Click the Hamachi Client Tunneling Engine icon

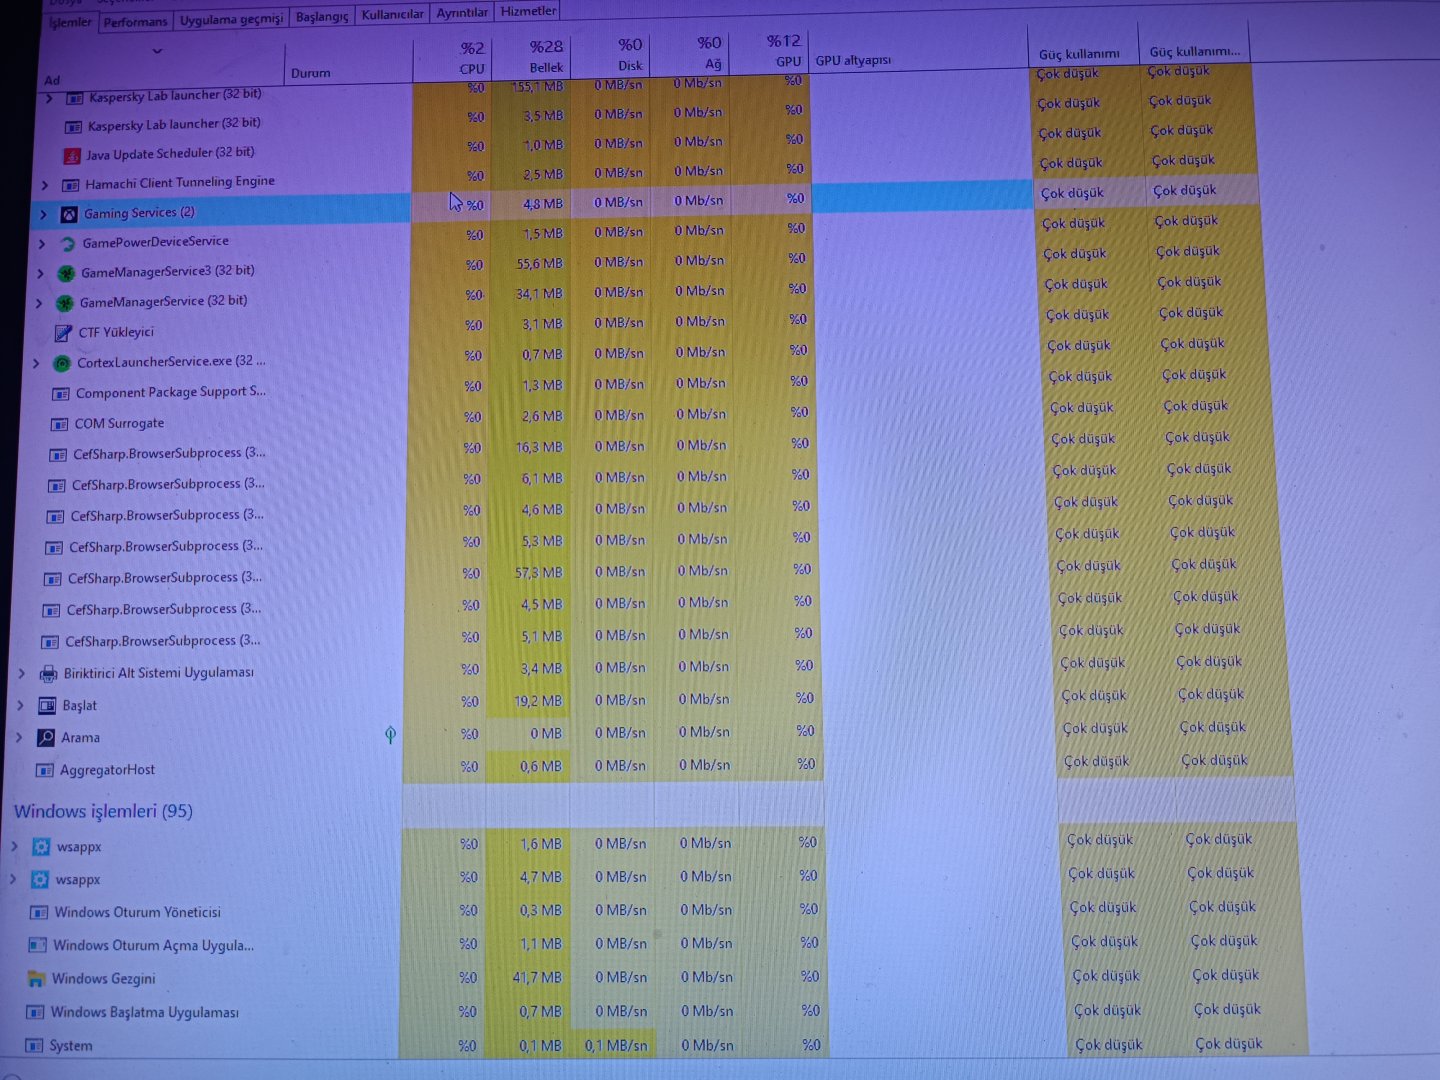[70, 185]
